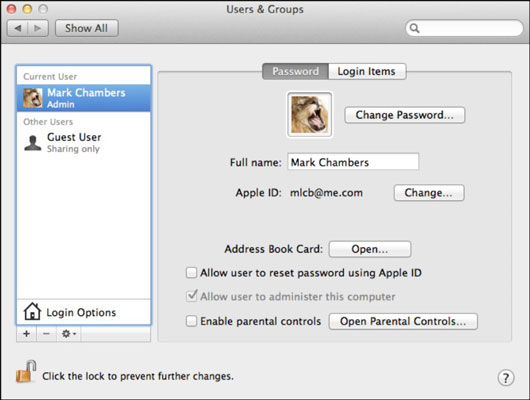Check Enable parental controls
Screen dimensions: 530x400
[191, 321]
